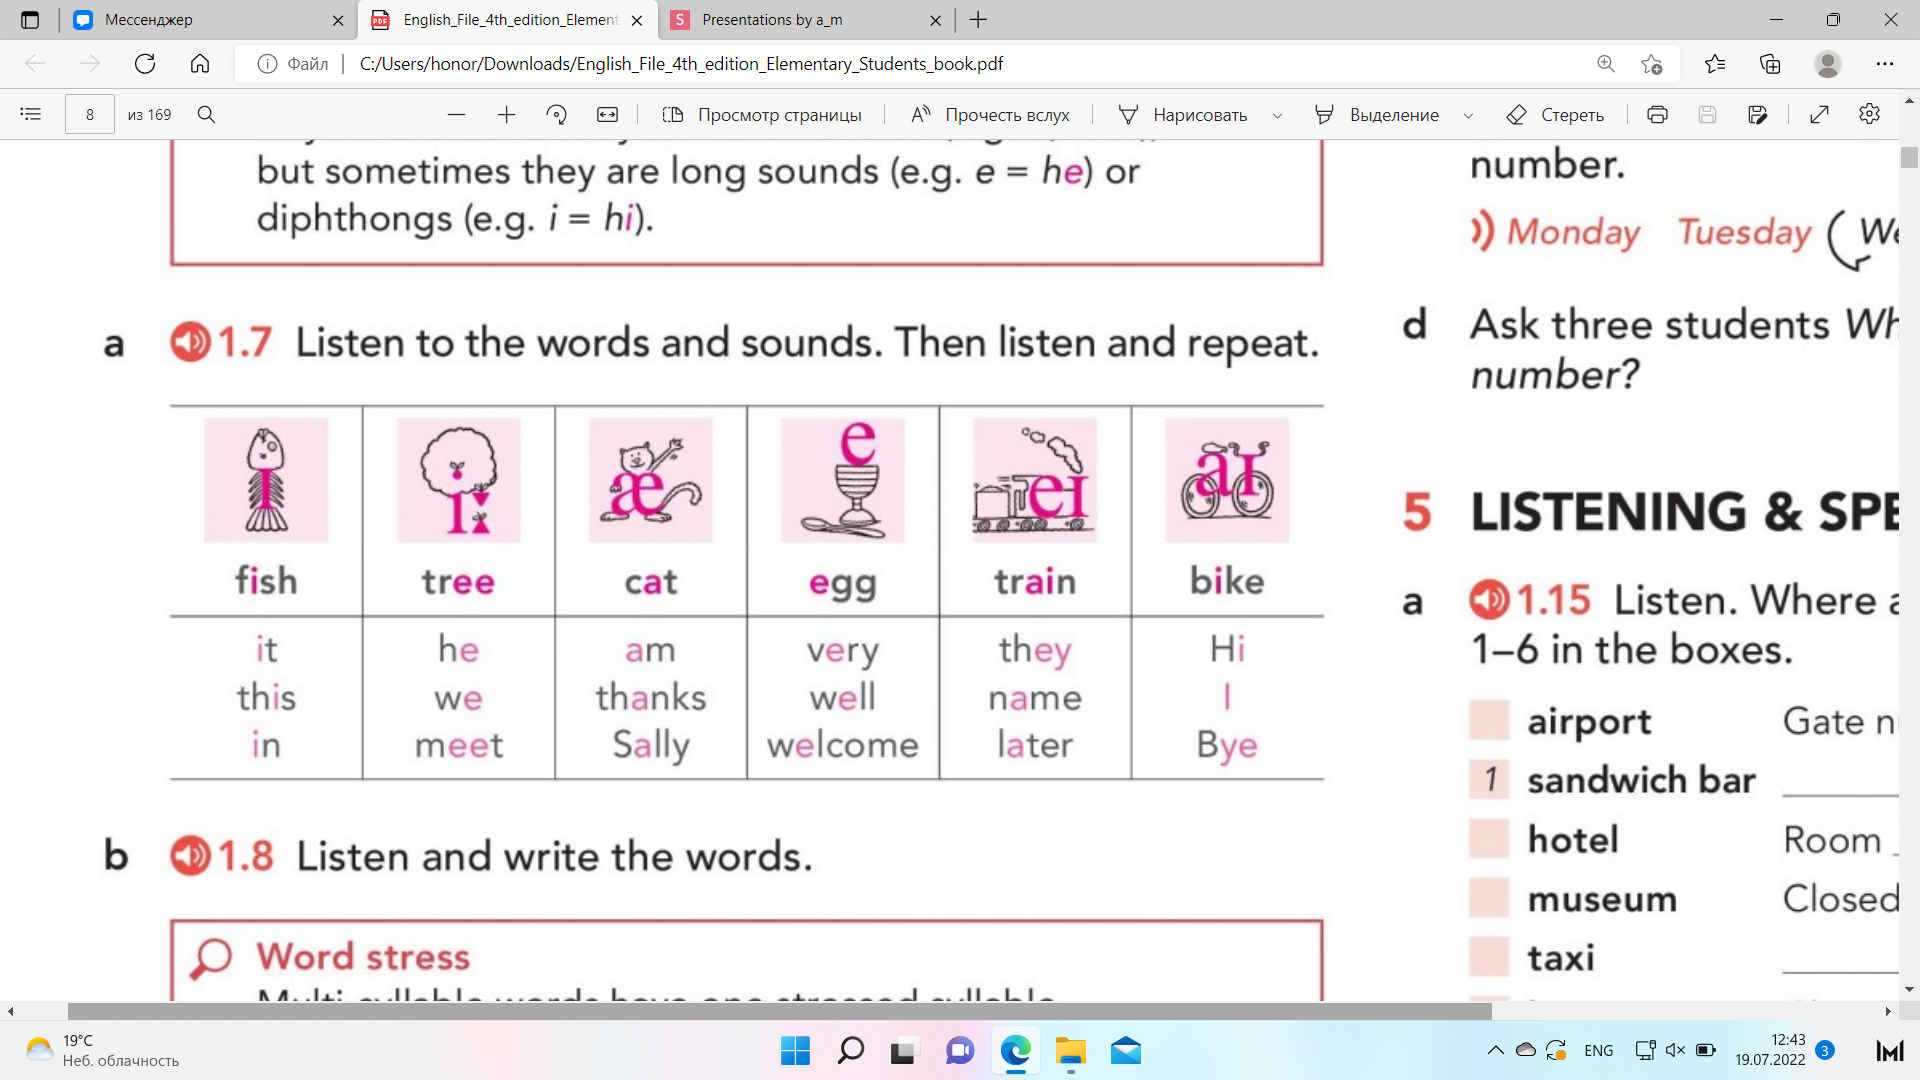Image resolution: width=1920 pixels, height=1080 pixels.
Task: Open hidden system tray icons chevron
Action: click(x=1495, y=1050)
